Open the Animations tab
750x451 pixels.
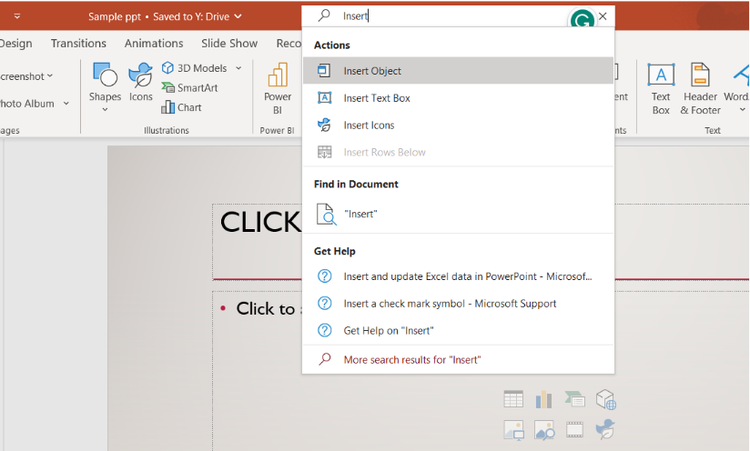pos(154,44)
